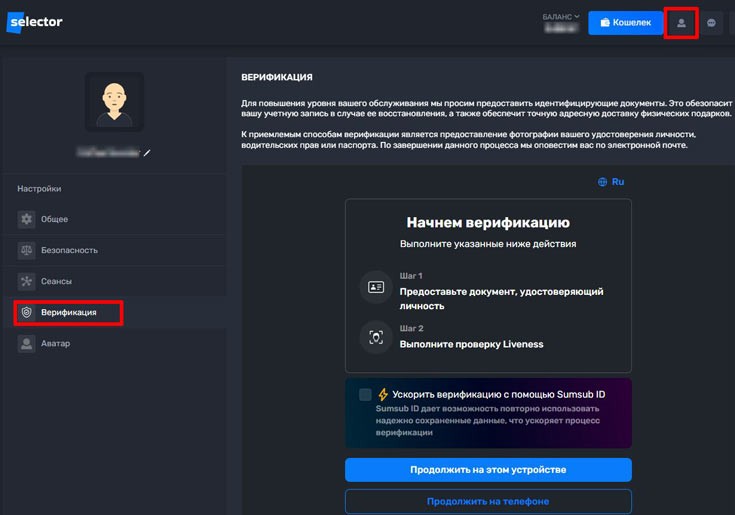Image resolution: width=735 pixels, height=515 pixels.
Task: Click Продолжить на телефоне button
Action: pyautogui.click(x=488, y=501)
